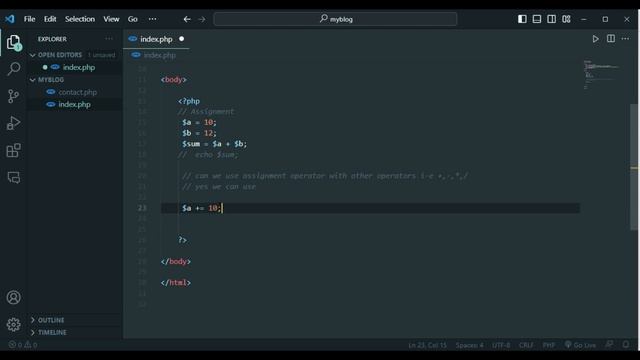Go forward with the right arrow
This screenshot has height=360, width=640.
pyautogui.click(x=202, y=19)
